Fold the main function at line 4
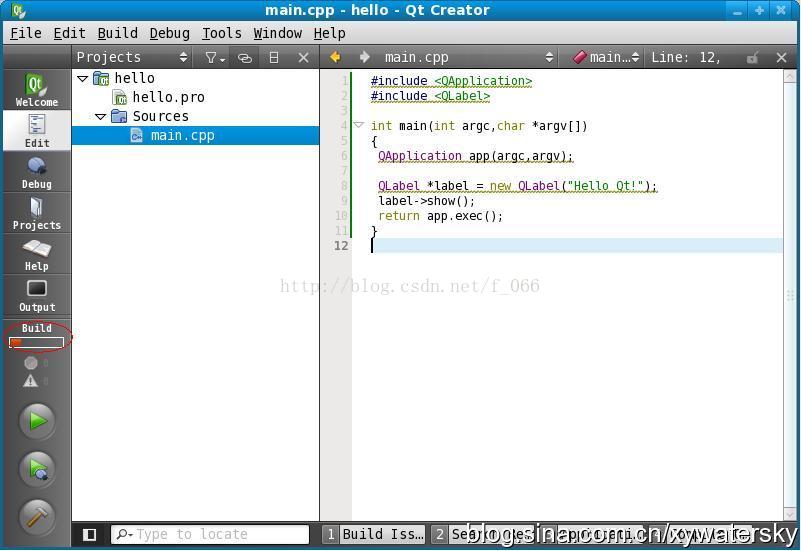Screen dimensions: 801x551 click(x=359, y=125)
